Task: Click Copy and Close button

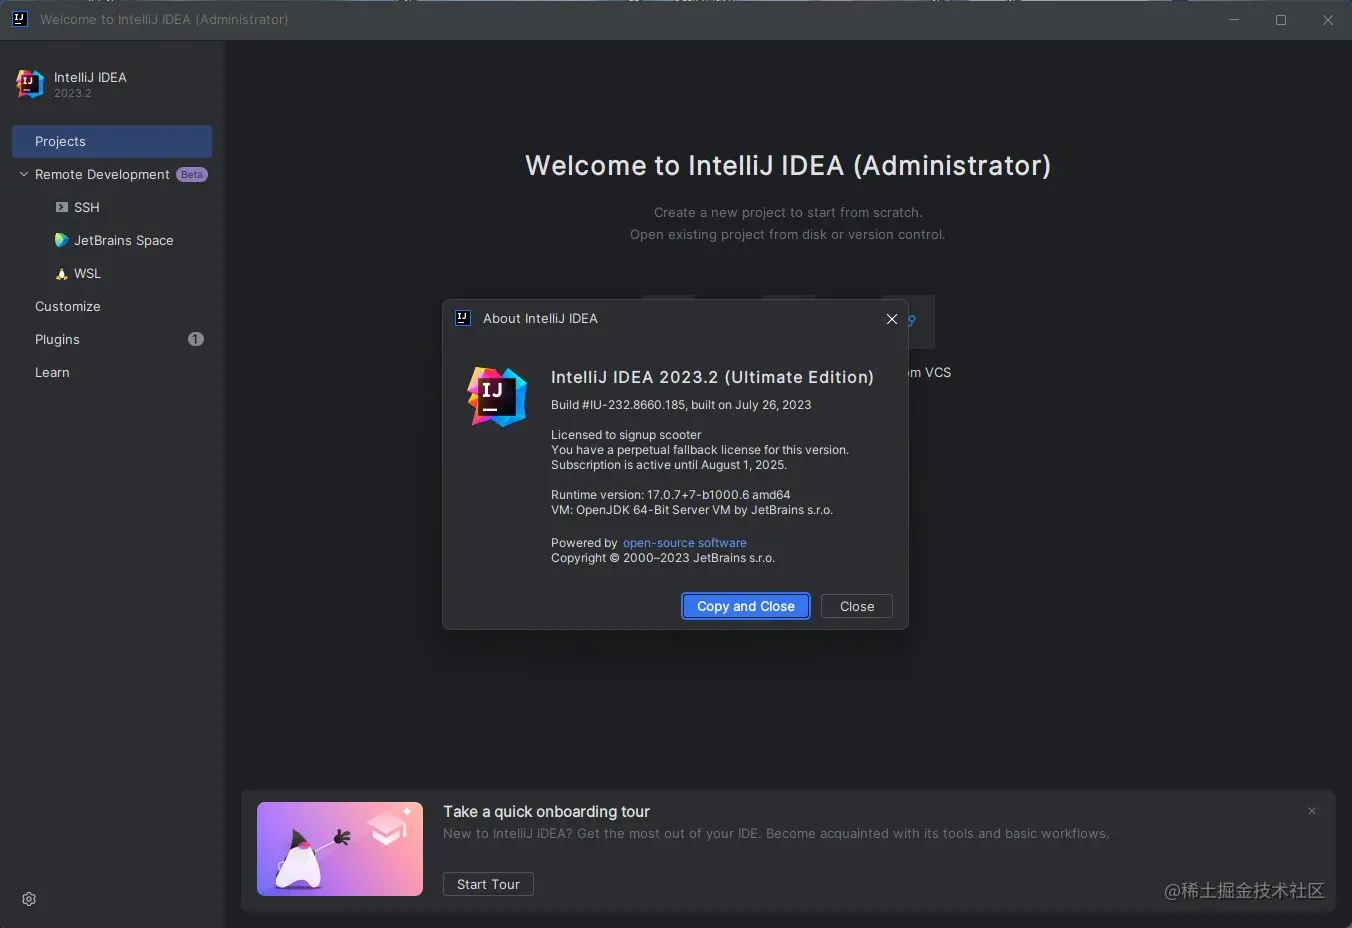Action: (x=746, y=606)
